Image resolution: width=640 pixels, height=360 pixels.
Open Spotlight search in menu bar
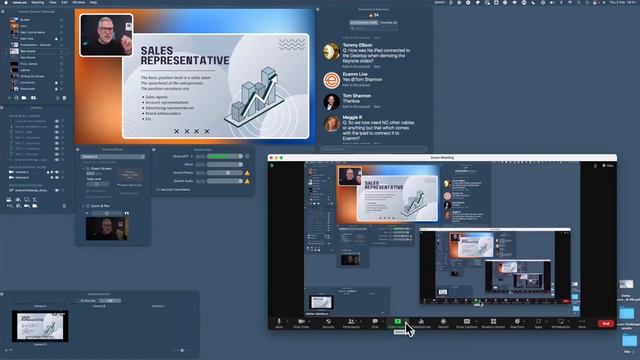(579, 2)
